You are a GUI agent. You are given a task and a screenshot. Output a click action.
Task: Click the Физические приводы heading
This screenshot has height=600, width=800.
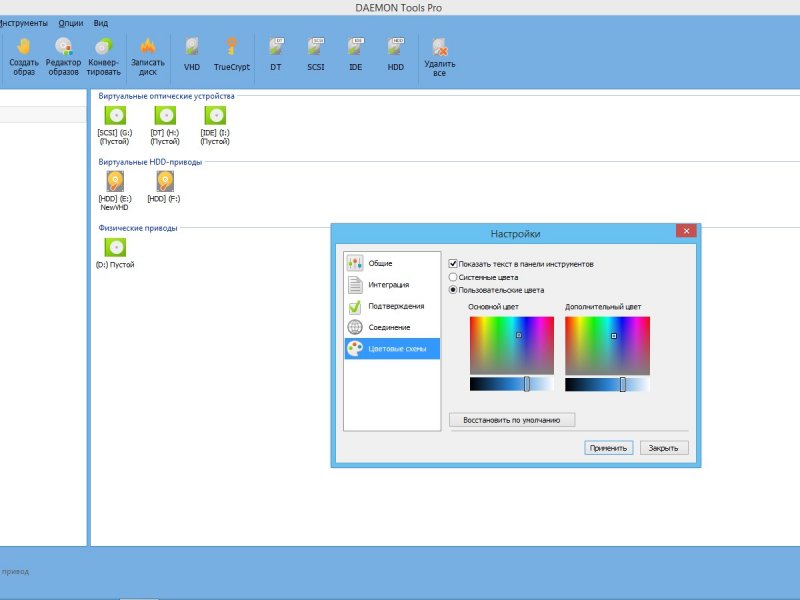coord(138,228)
